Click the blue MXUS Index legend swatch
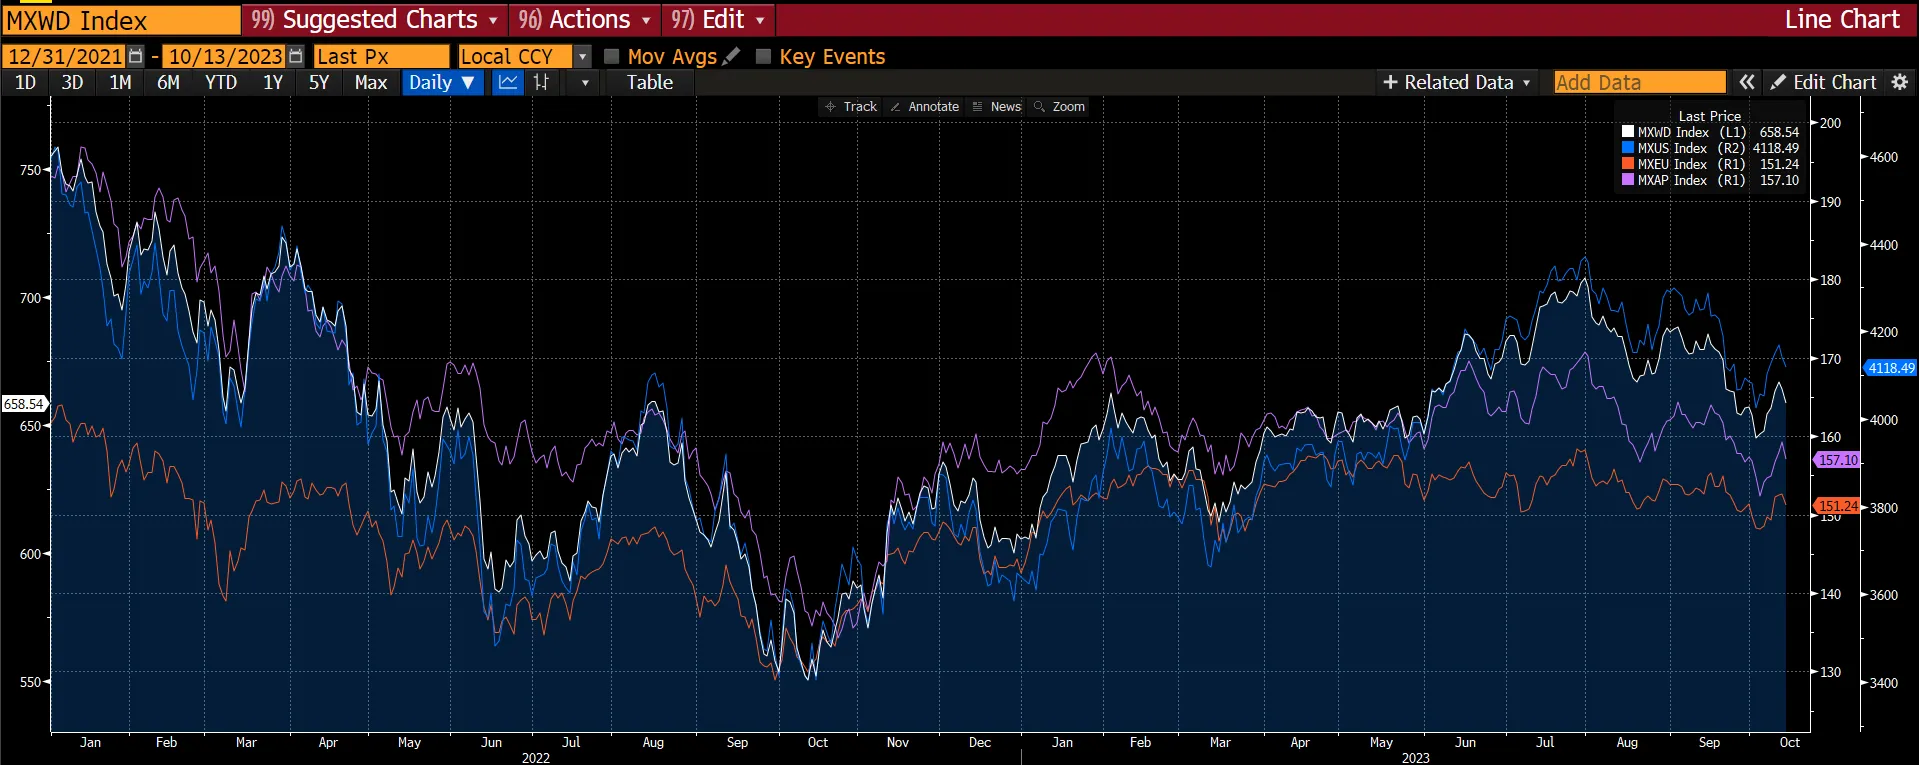This screenshot has height=765, width=1919. click(x=1628, y=148)
